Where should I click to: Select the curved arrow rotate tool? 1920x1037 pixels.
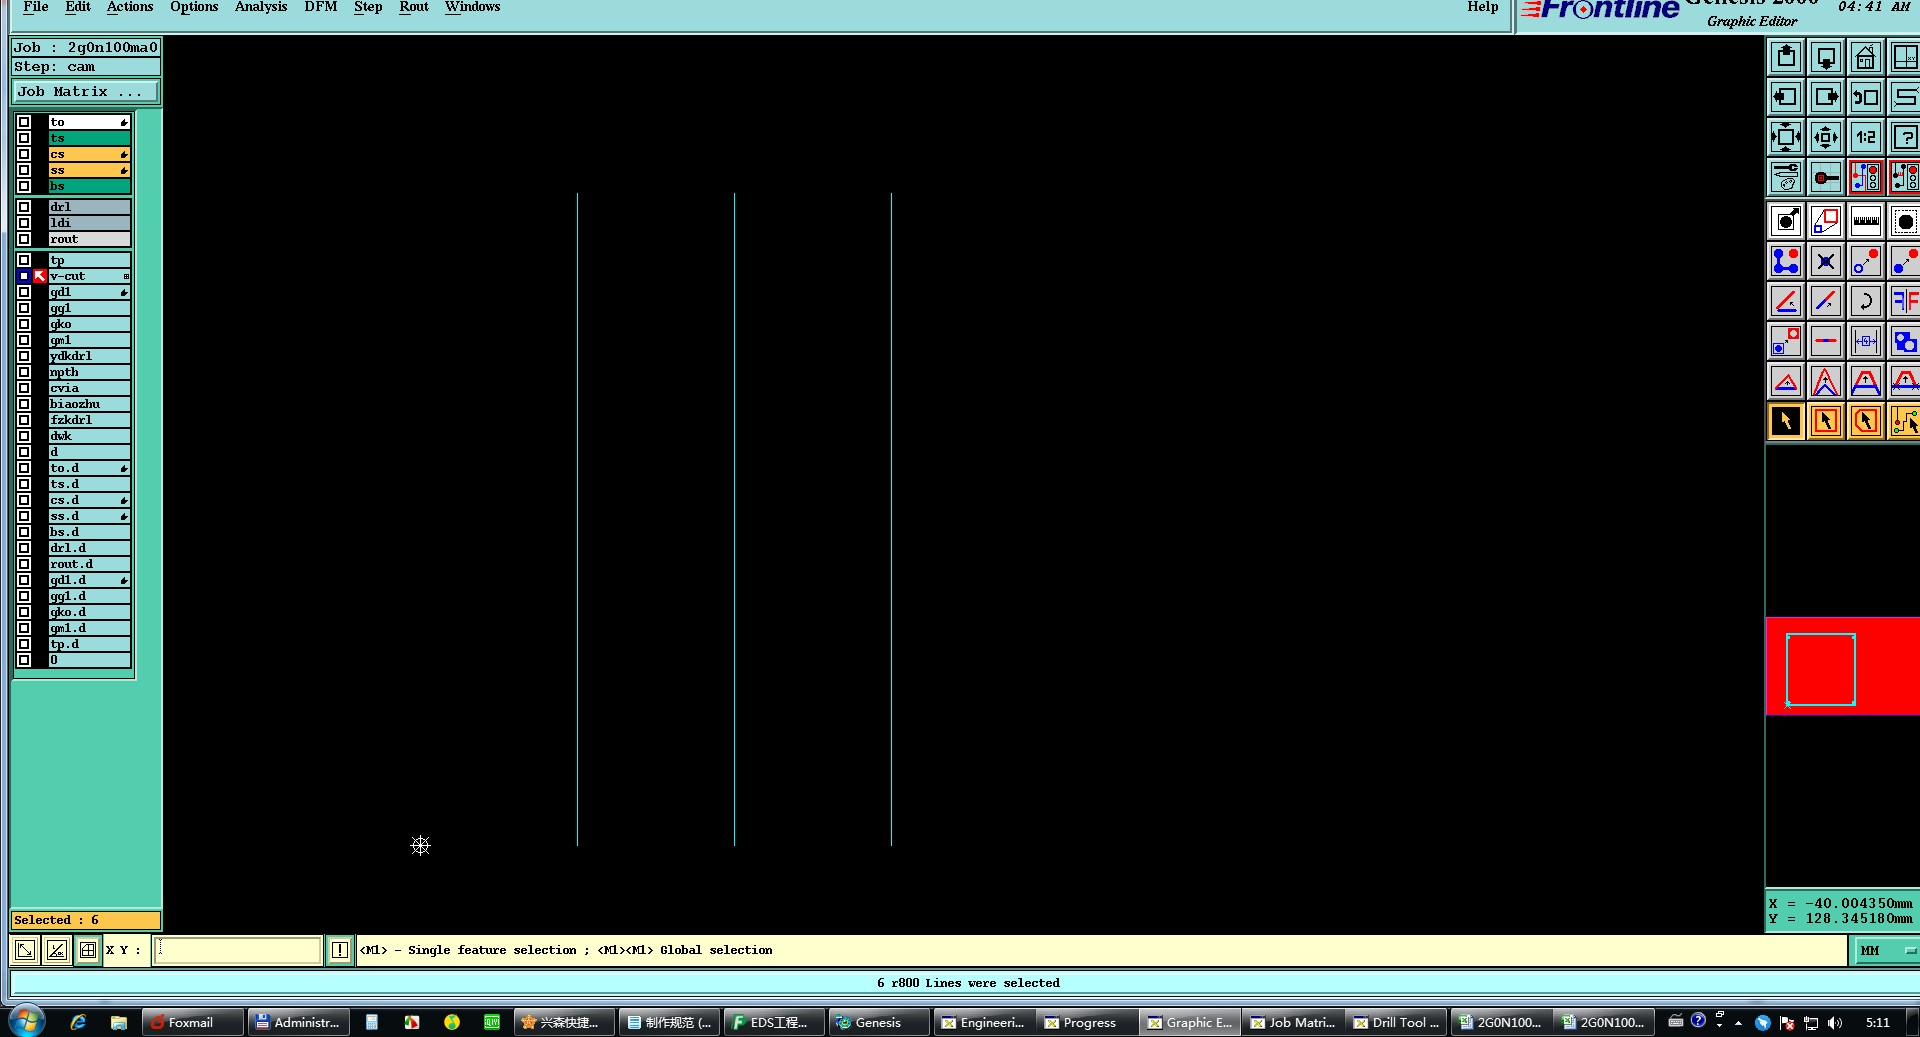pos(1866,302)
